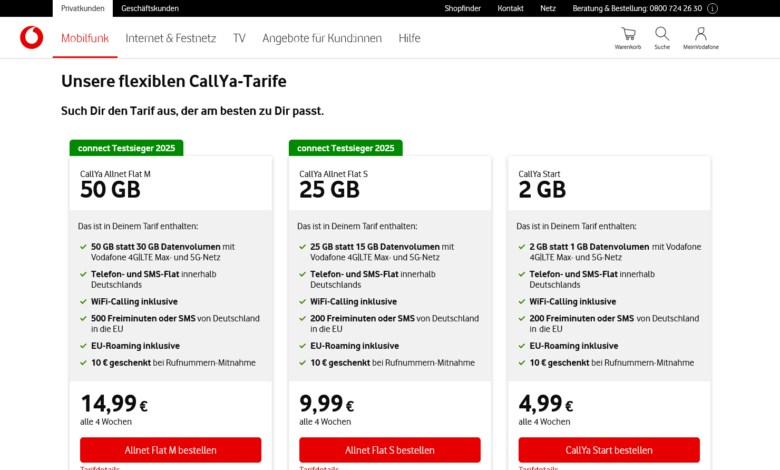Click Allnet Flat M bestellen button
Screen dimensions: 780x470
[171, 450]
